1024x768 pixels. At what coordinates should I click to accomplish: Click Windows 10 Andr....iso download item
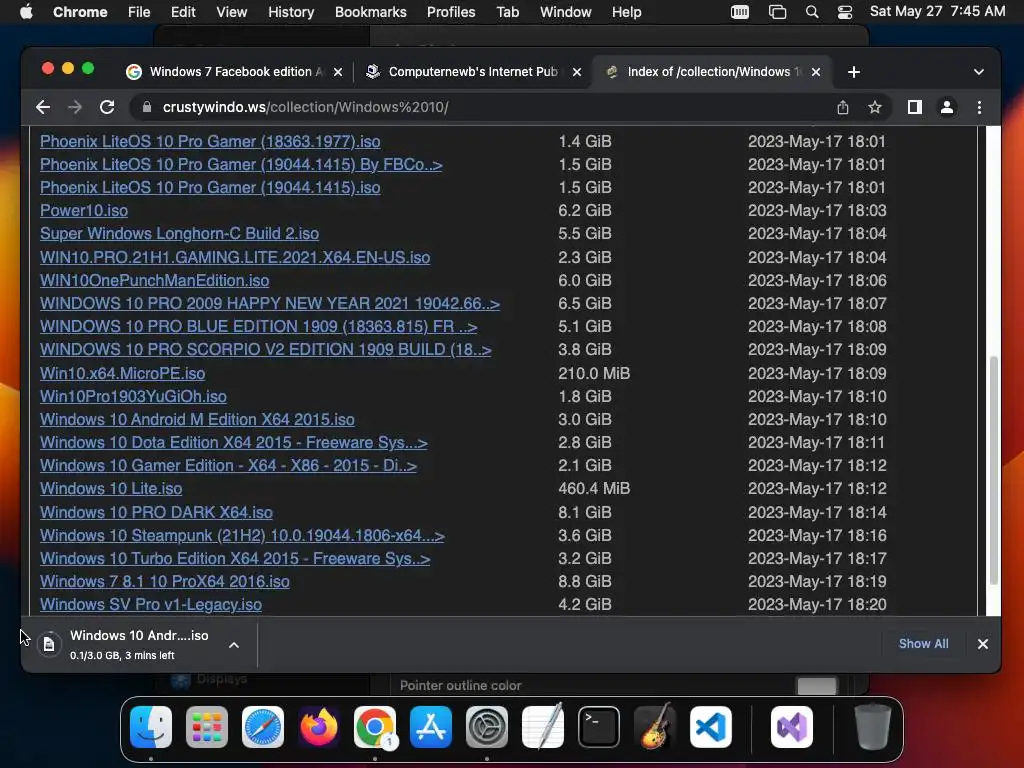coord(139,644)
